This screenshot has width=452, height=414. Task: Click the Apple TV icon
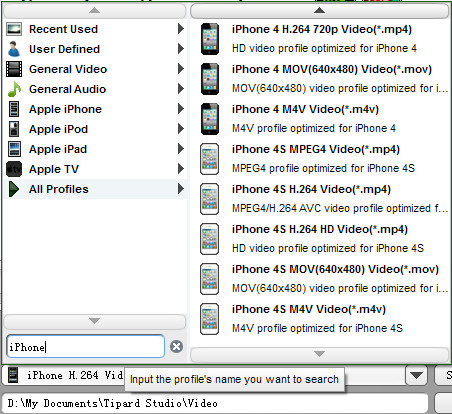[x=14, y=169]
